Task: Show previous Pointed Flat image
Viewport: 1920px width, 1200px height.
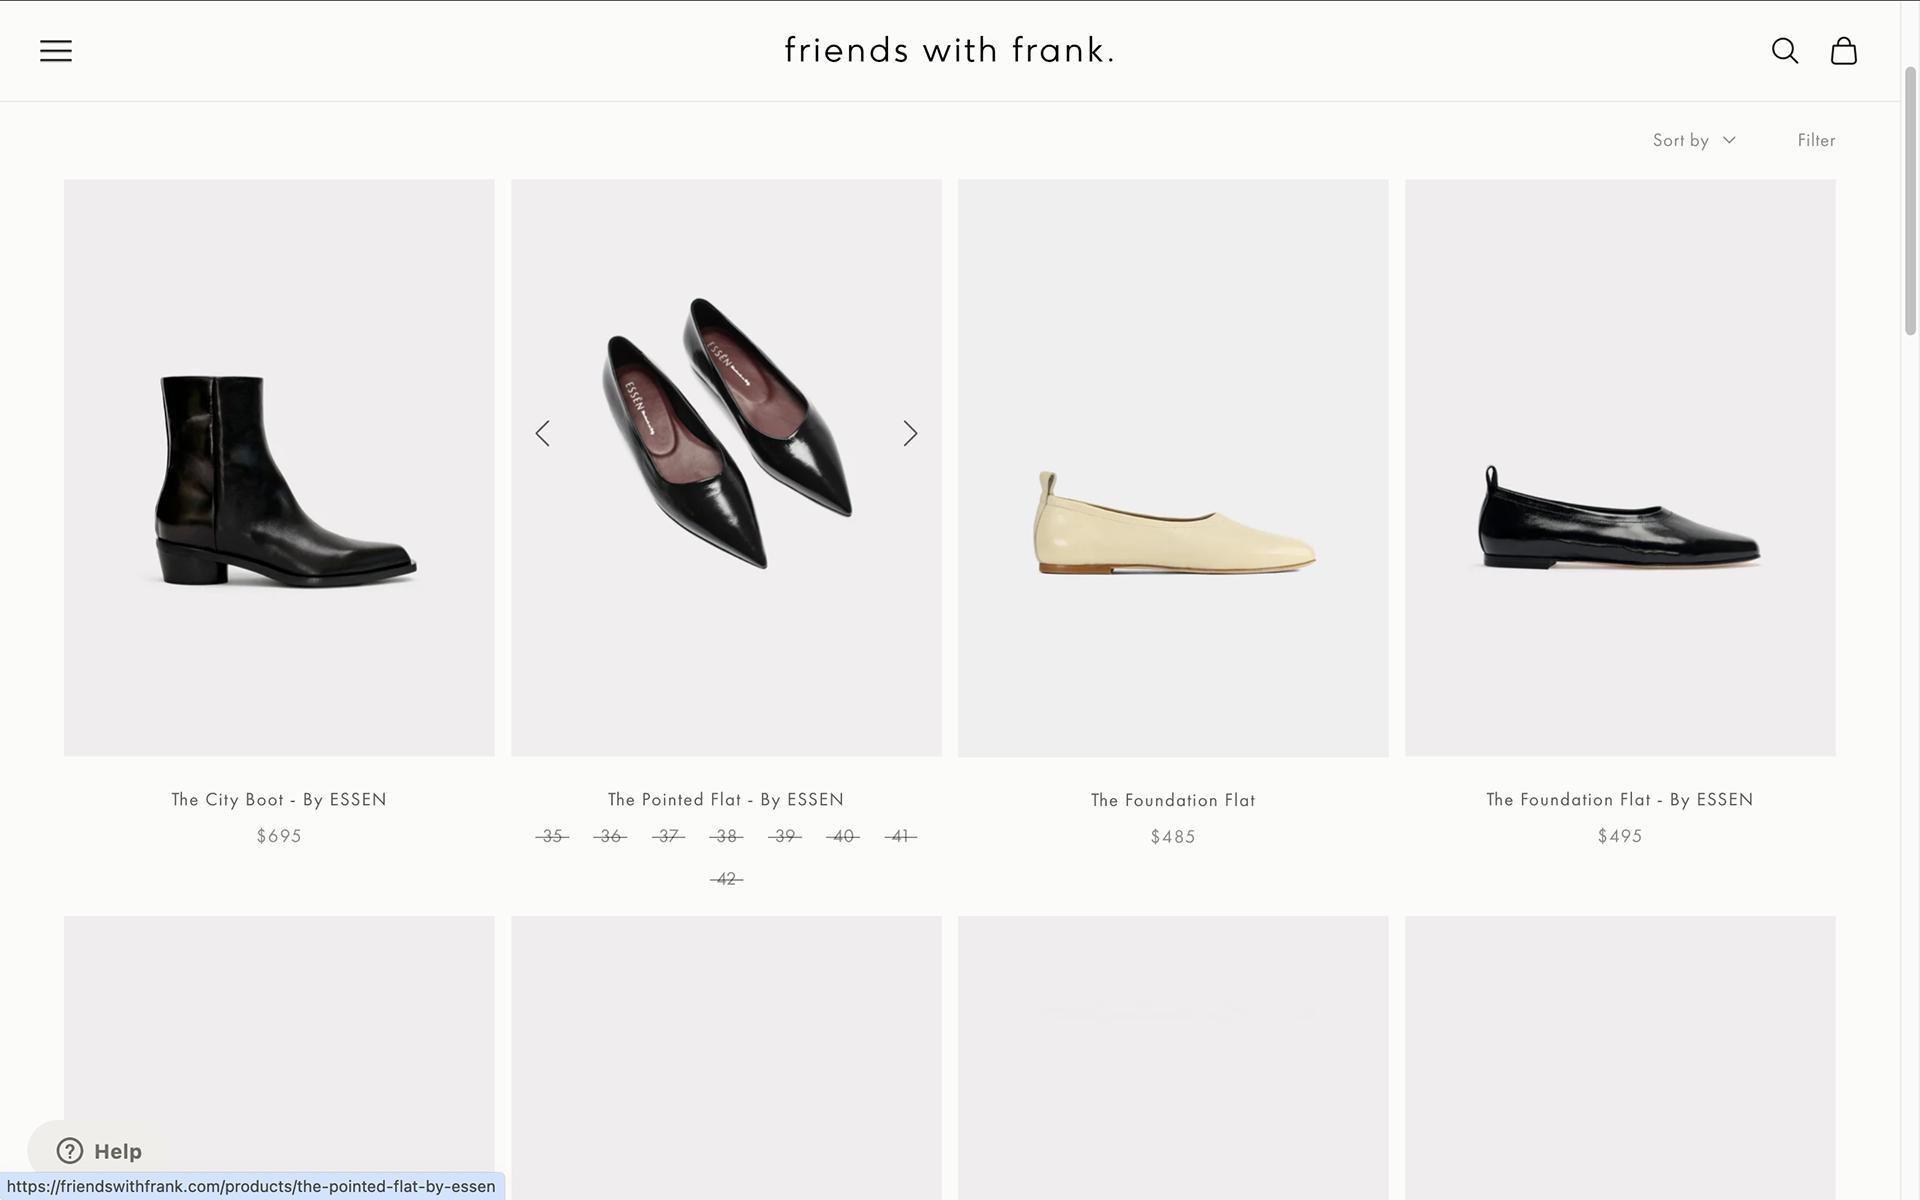Action: point(542,433)
